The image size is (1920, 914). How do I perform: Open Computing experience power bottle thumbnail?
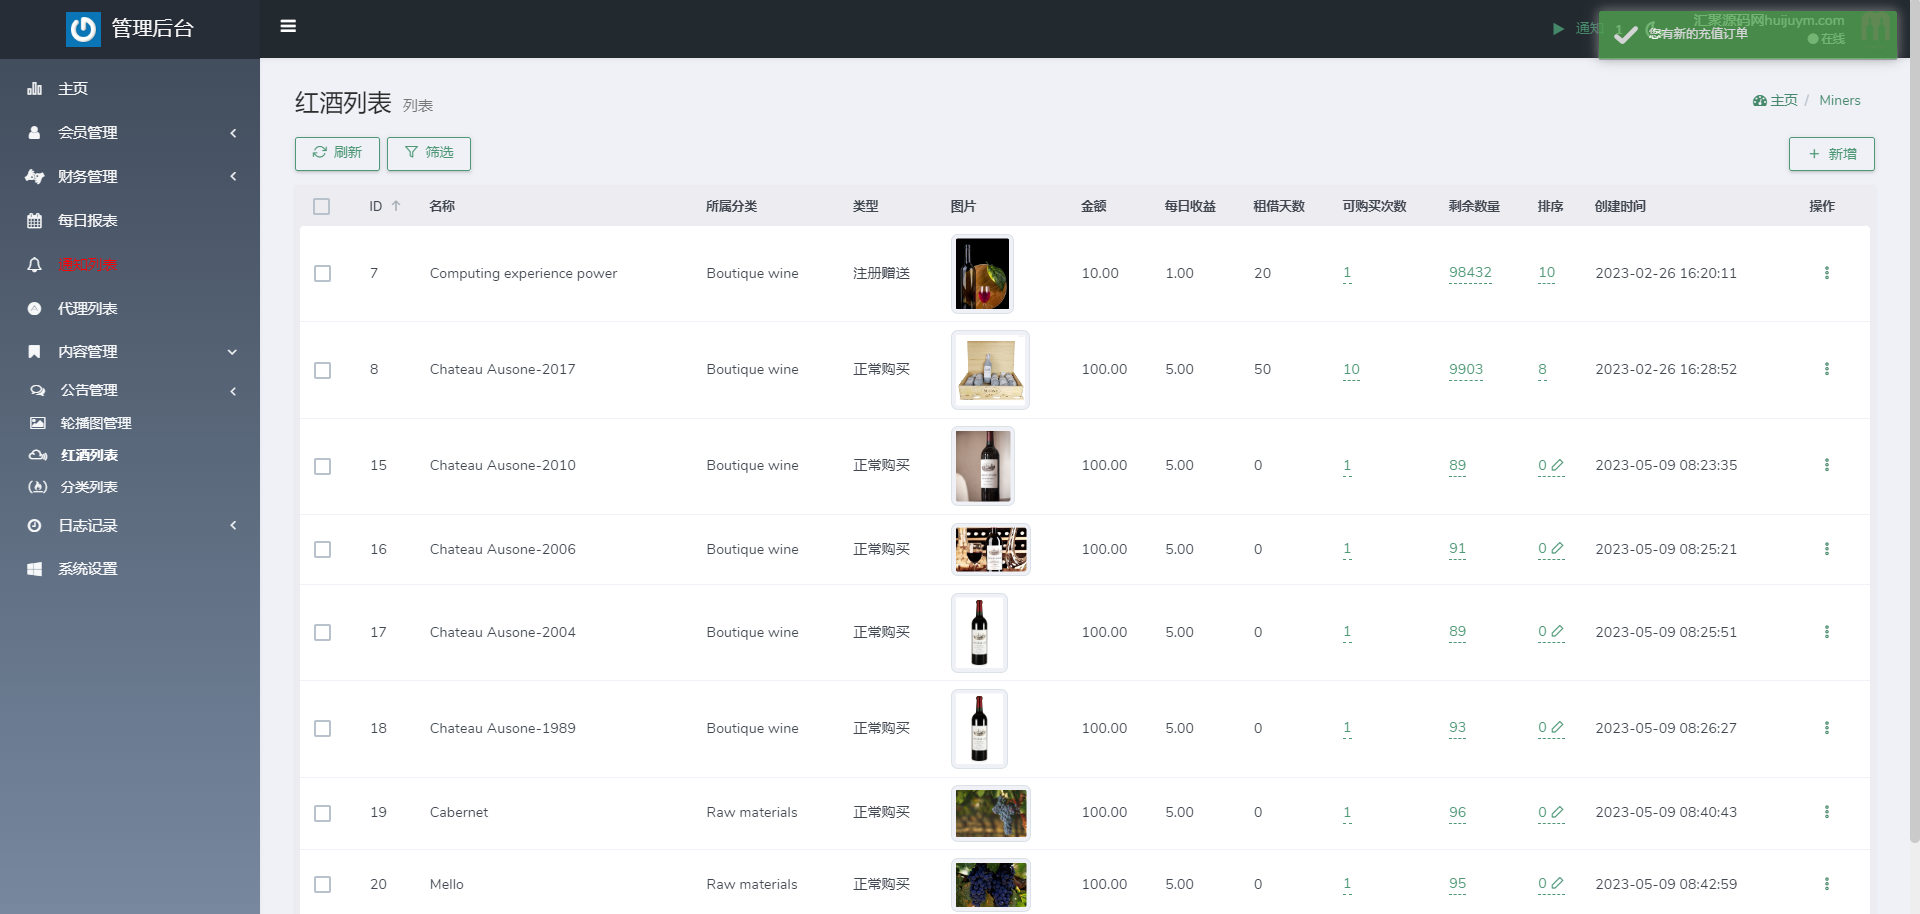(x=982, y=274)
